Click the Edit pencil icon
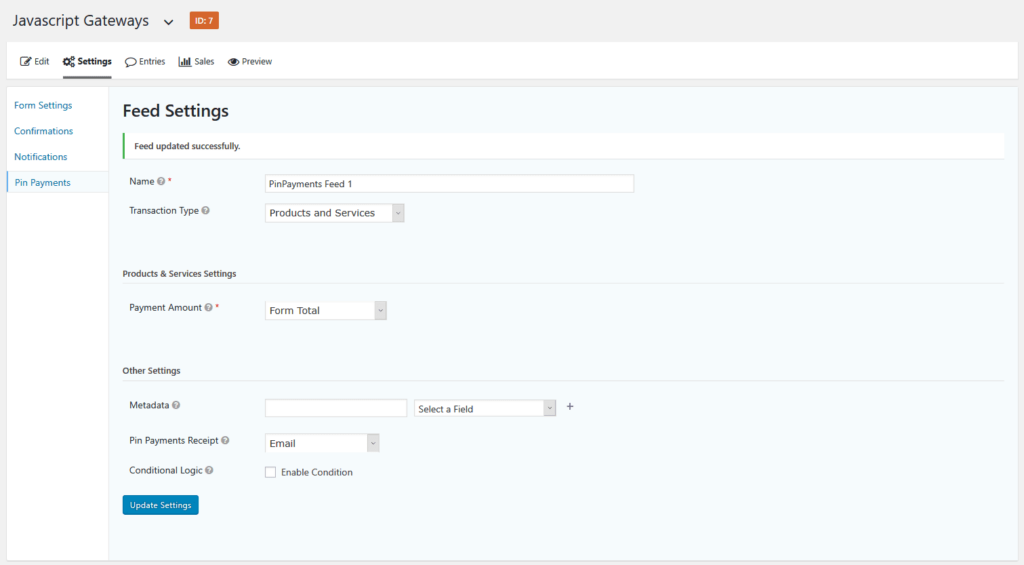Screen dimensions: 1024x565 point(25,61)
